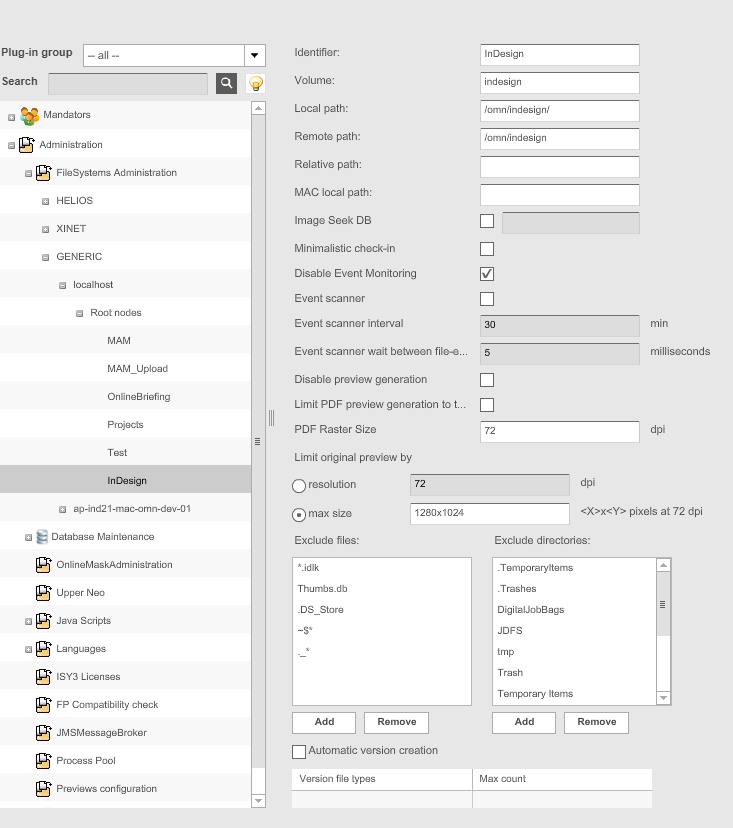
Task: Click the tree scrollbar down arrow
Action: (258, 801)
